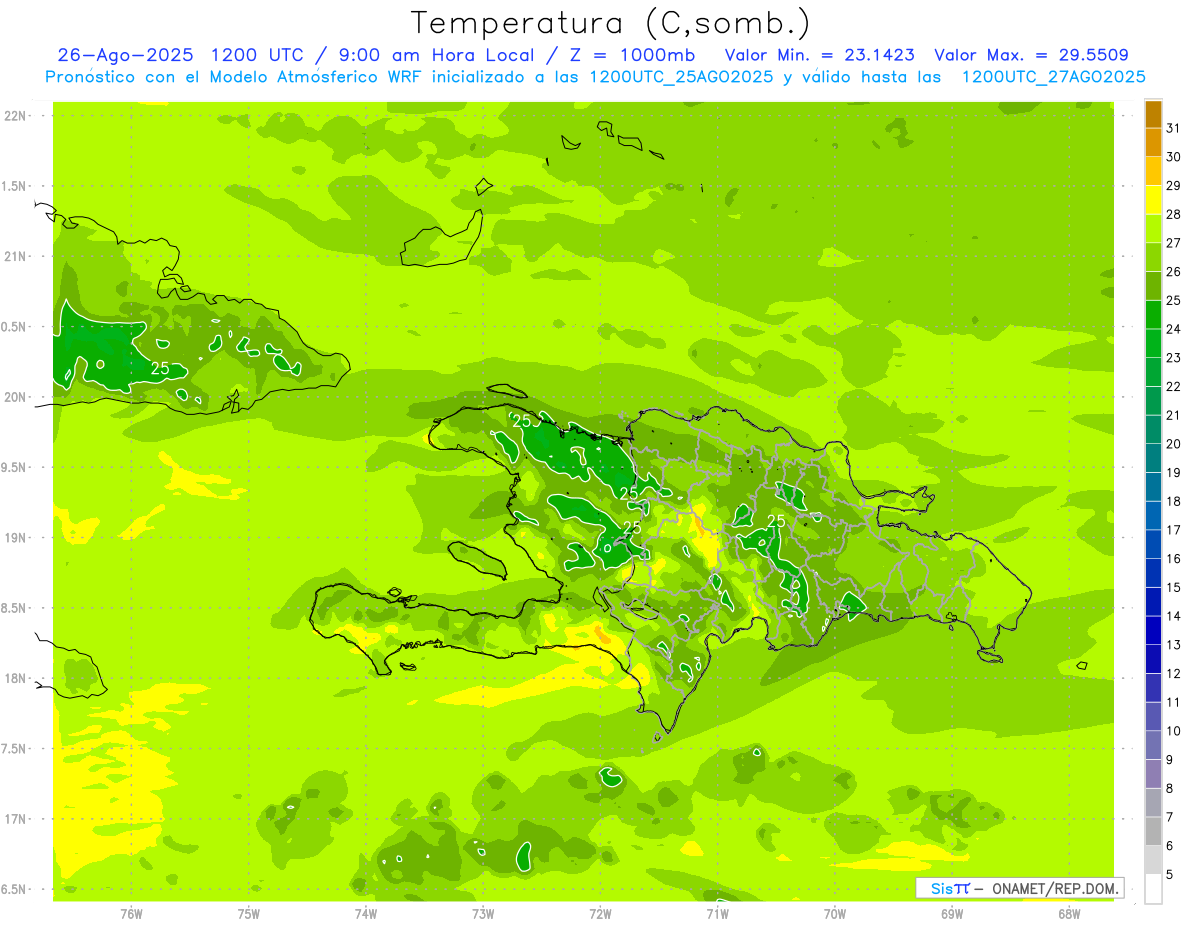Click the legend value 31

(1174, 127)
